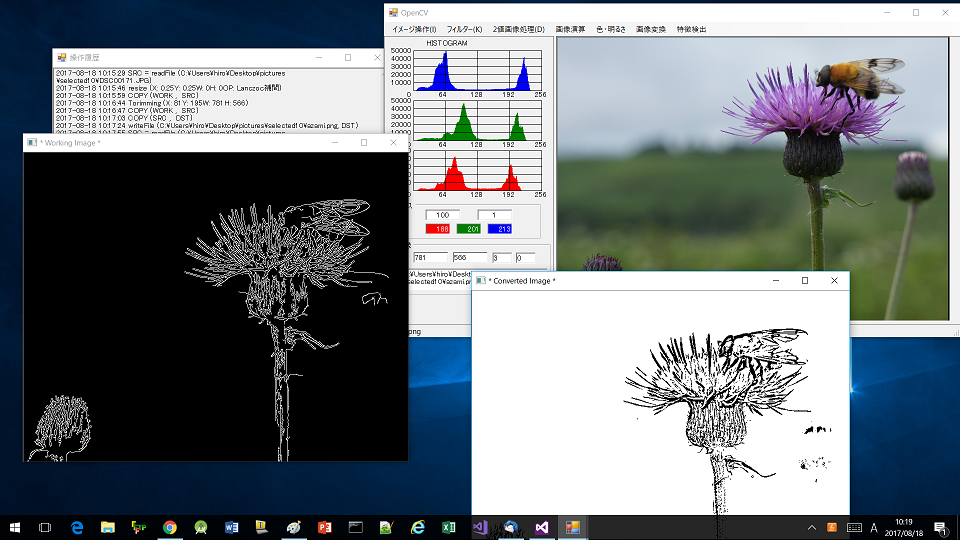This screenshot has height=544, width=960.
Task: Open Task View from the taskbar
Action: [45, 527]
